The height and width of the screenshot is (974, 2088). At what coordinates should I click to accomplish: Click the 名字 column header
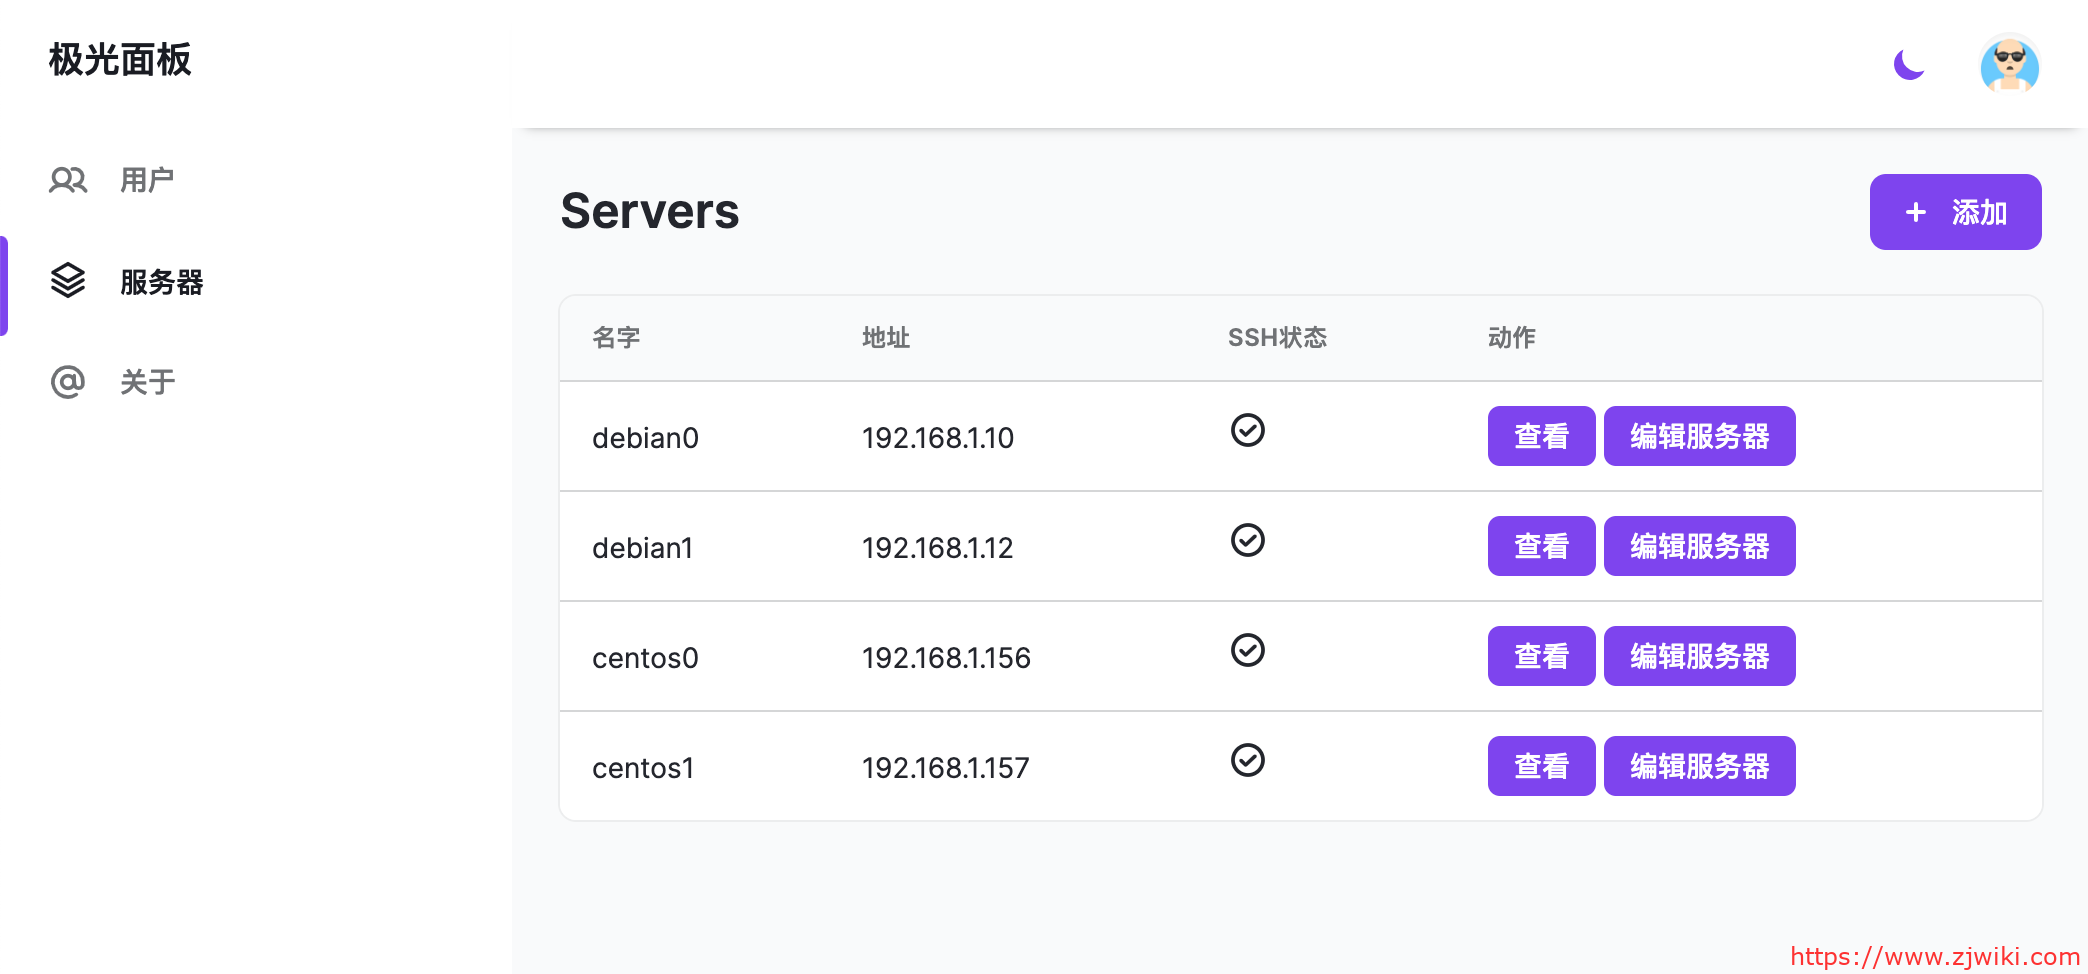[x=616, y=338]
